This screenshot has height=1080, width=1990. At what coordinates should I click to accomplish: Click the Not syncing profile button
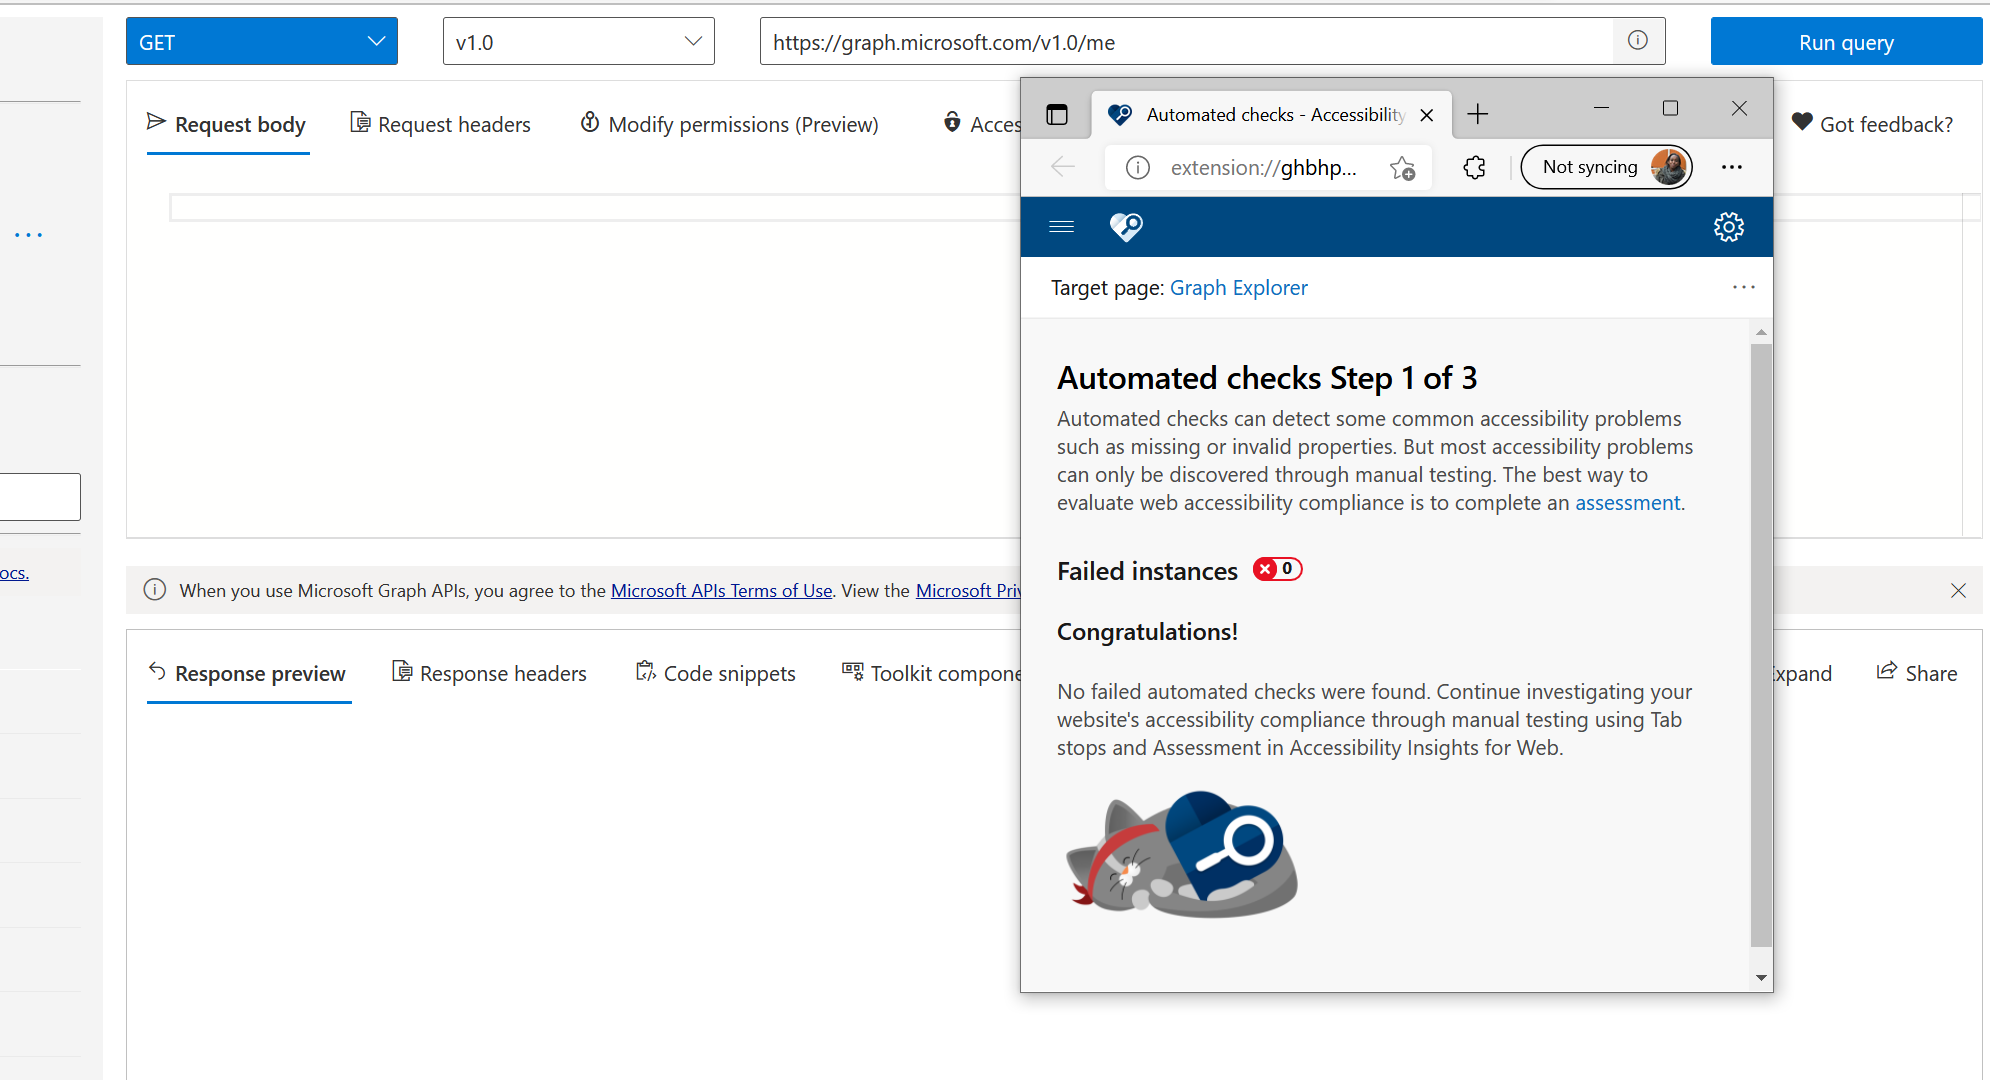[1606, 167]
